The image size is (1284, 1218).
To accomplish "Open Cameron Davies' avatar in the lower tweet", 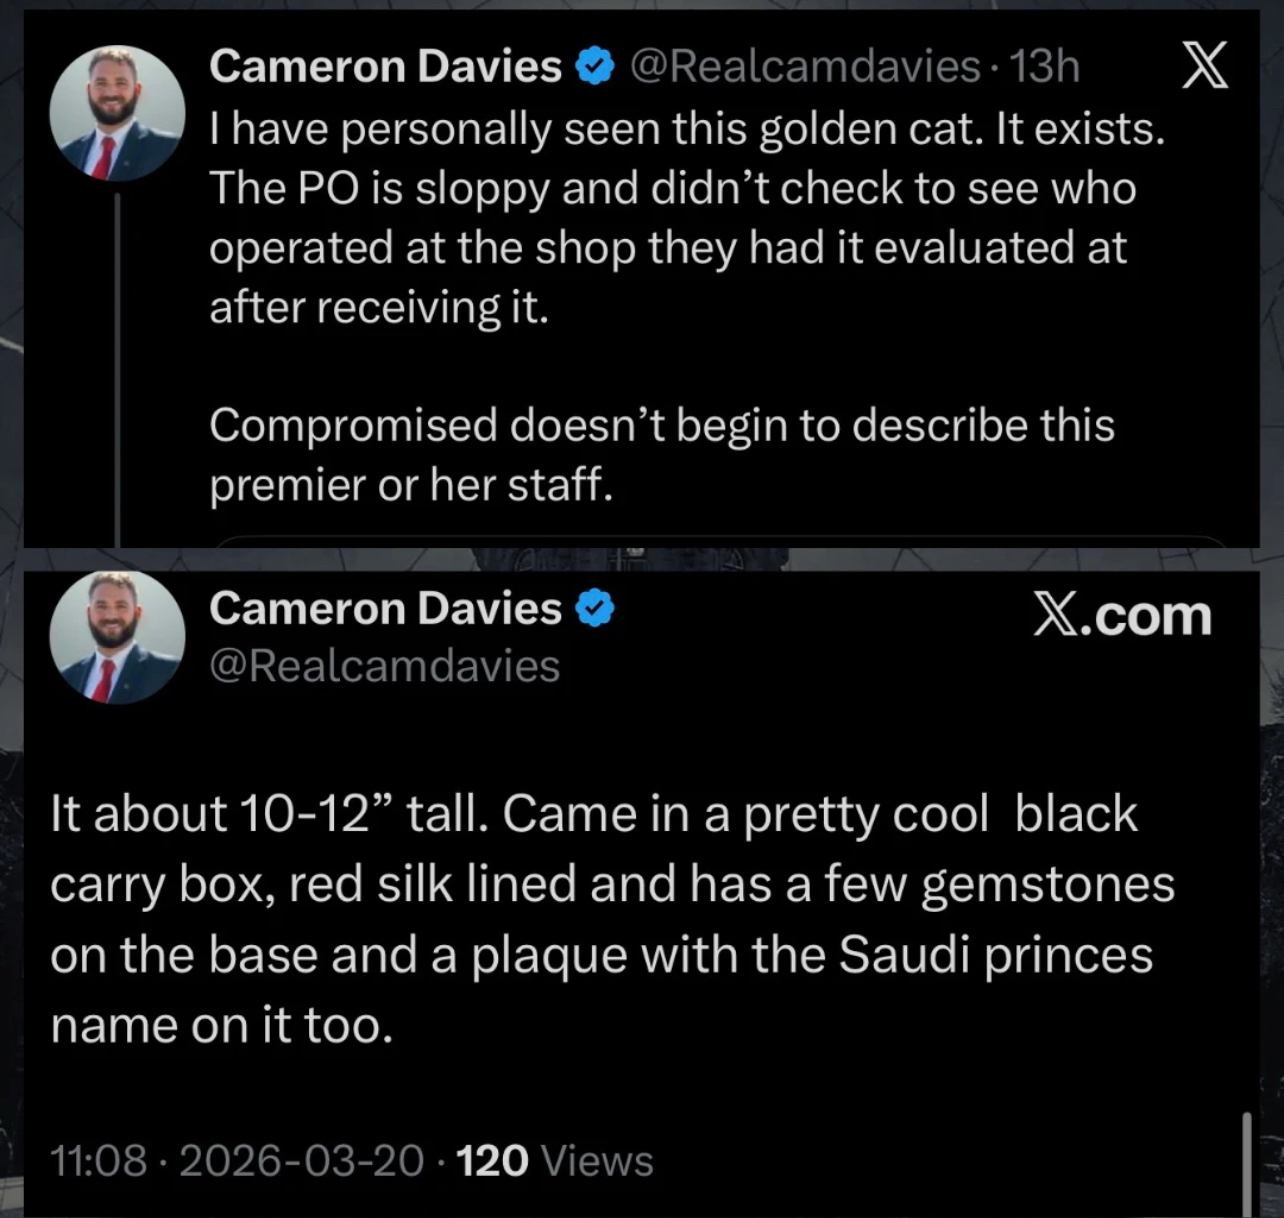I will 117,637.
